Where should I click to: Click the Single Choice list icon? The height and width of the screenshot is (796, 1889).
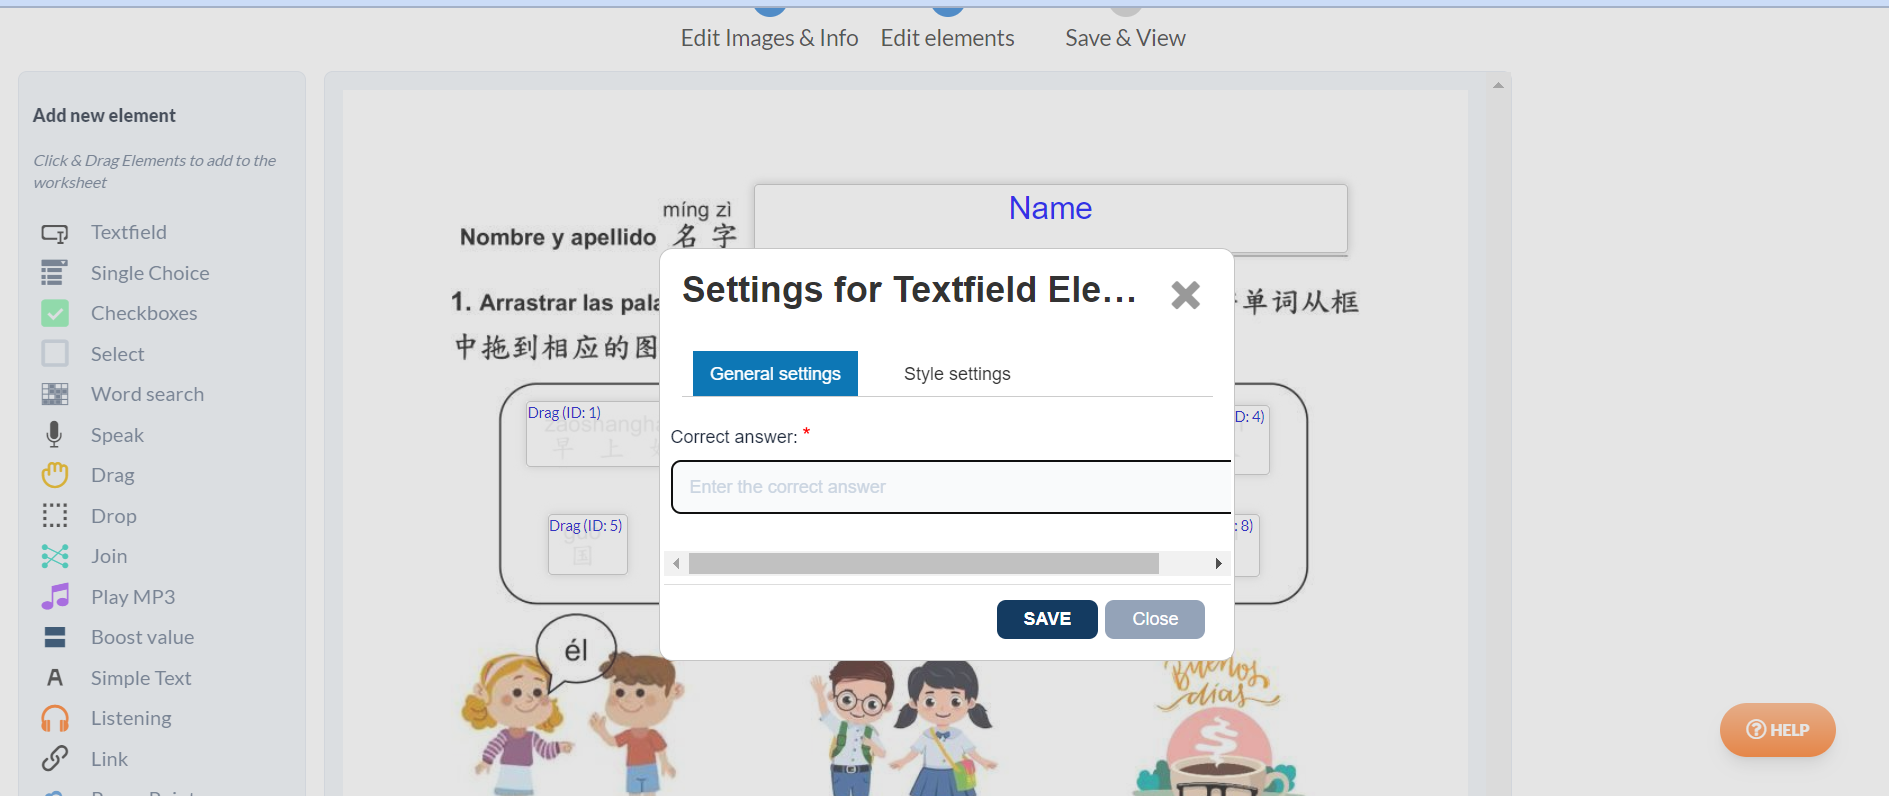pyautogui.click(x=54, y=273)
